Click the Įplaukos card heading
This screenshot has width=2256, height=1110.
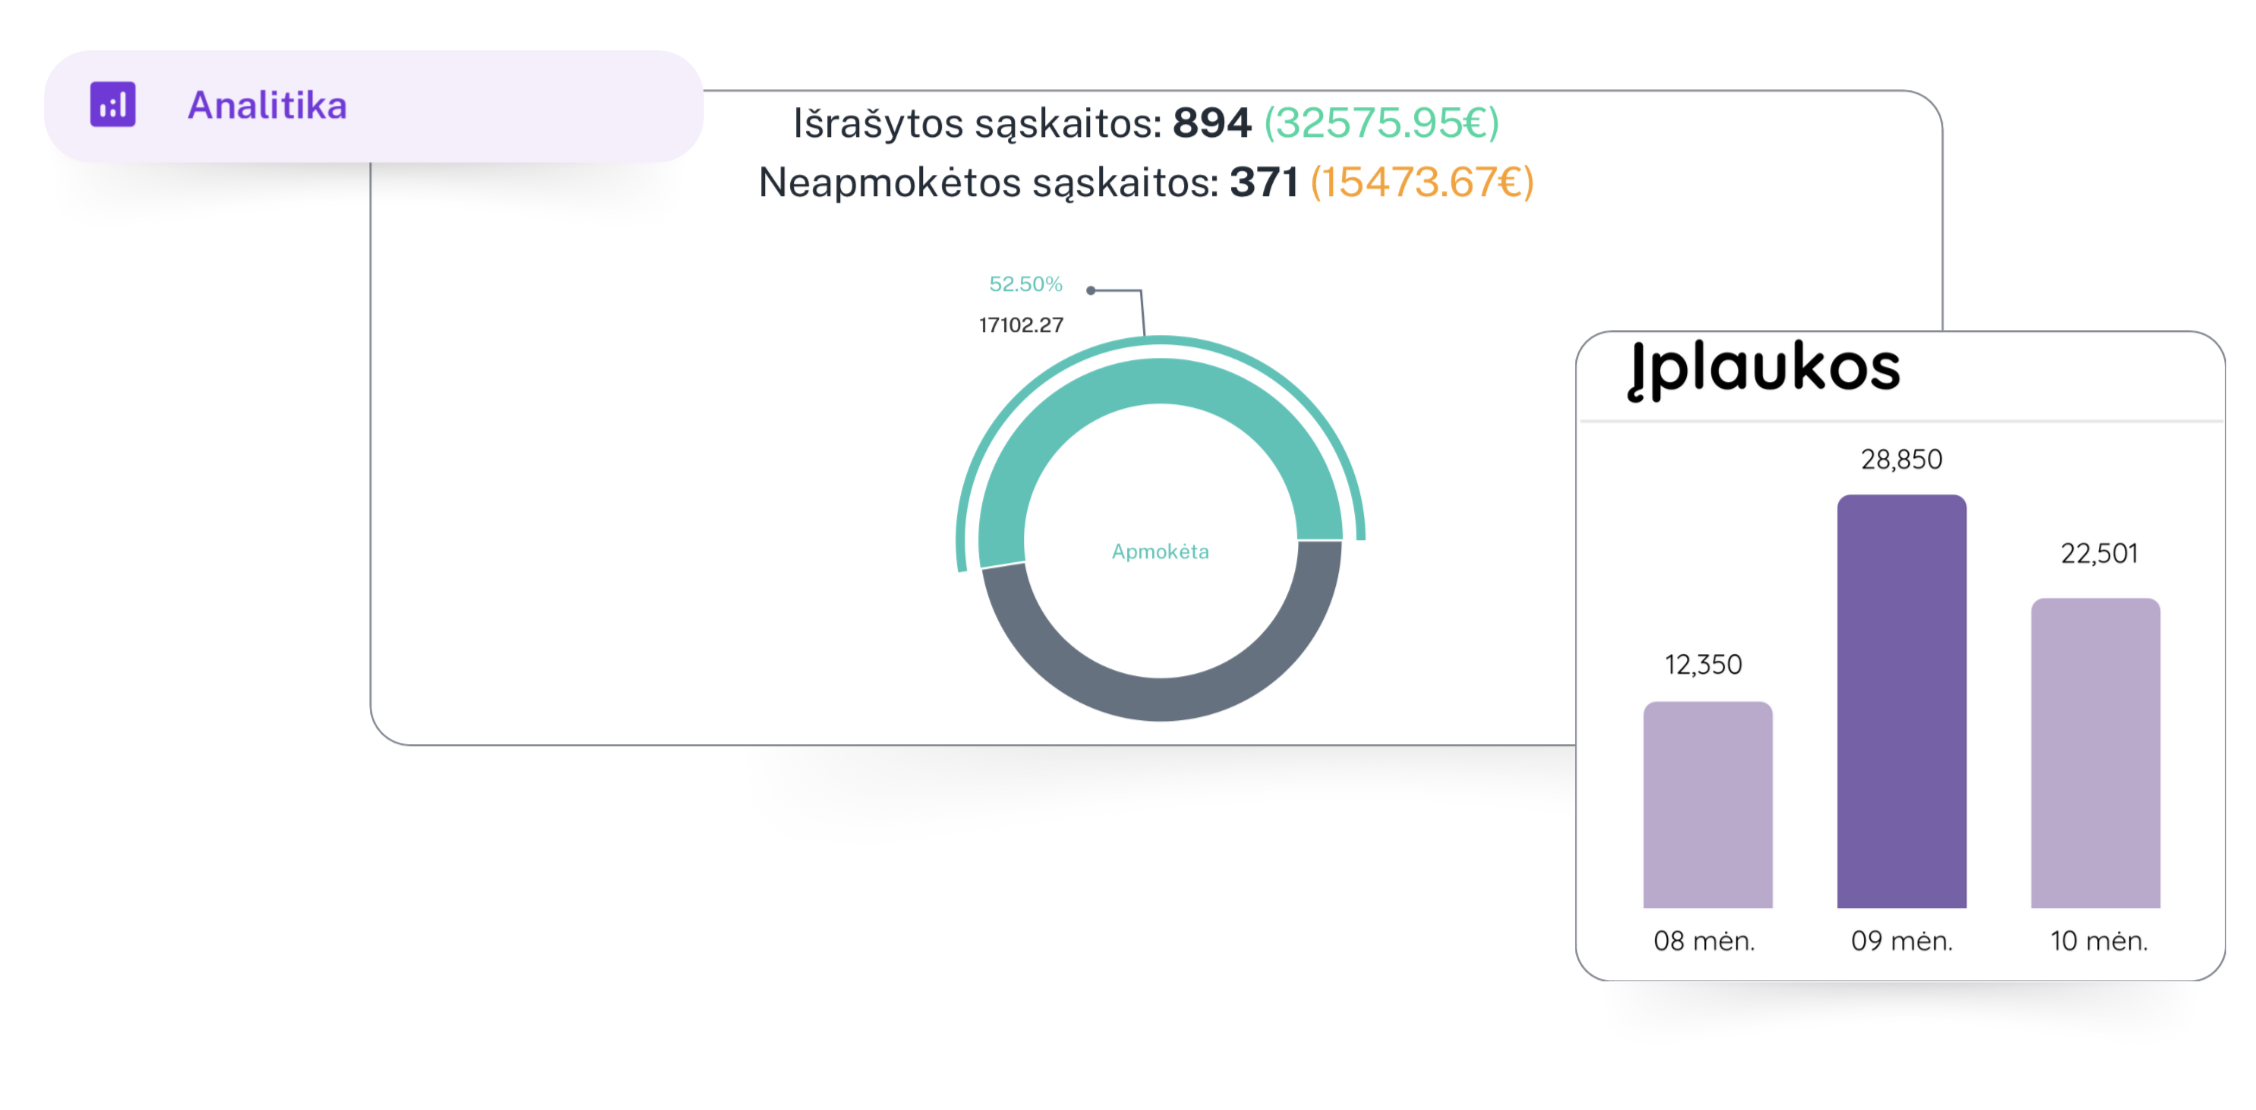coord(1764,368)
